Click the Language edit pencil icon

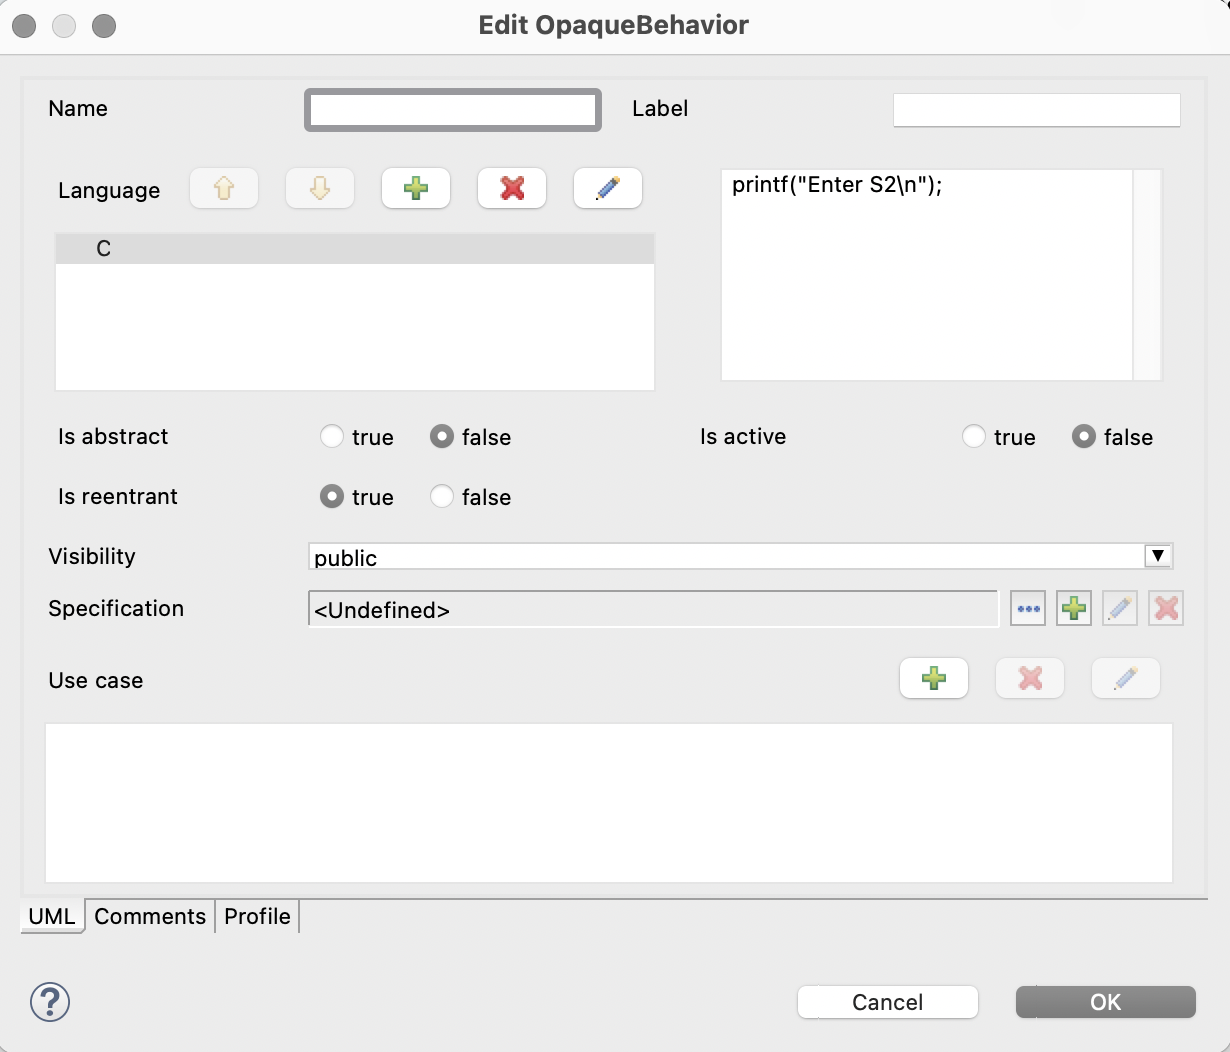607,188
